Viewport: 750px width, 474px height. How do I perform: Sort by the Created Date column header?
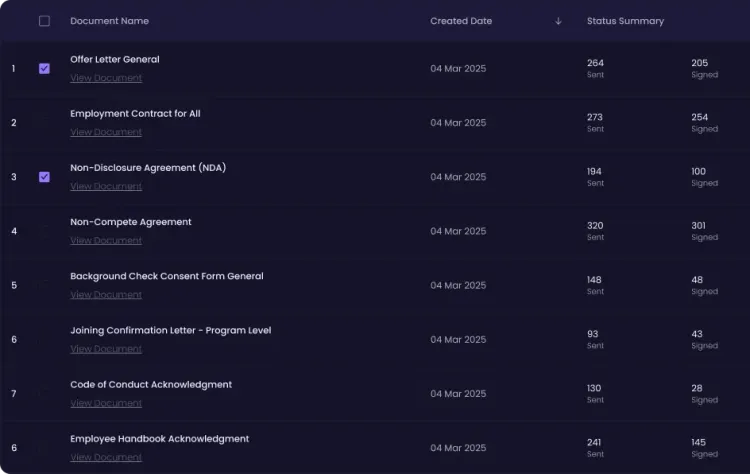tap(461, 21)
